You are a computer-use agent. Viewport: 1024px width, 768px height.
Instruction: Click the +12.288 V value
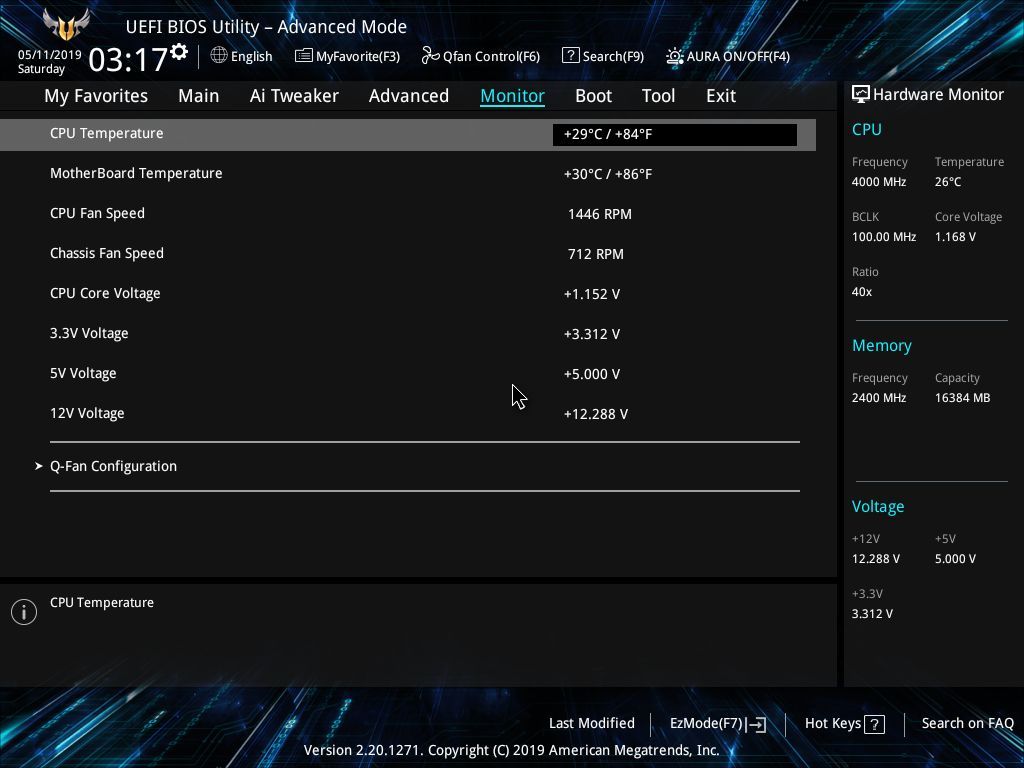(x=596, y=414)
